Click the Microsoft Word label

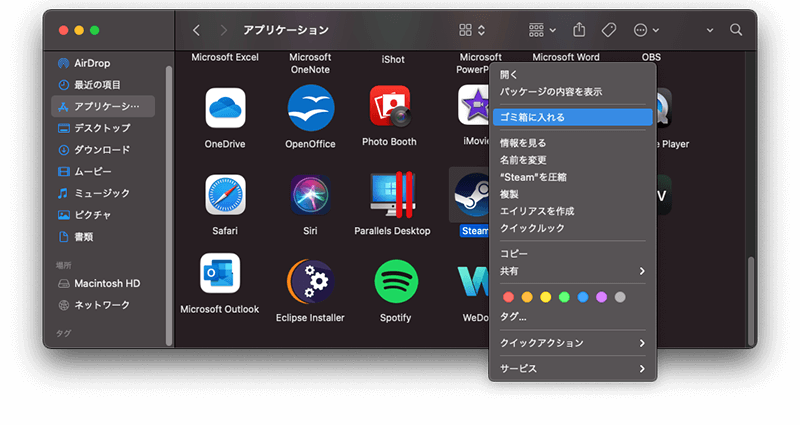coord(566,57)
